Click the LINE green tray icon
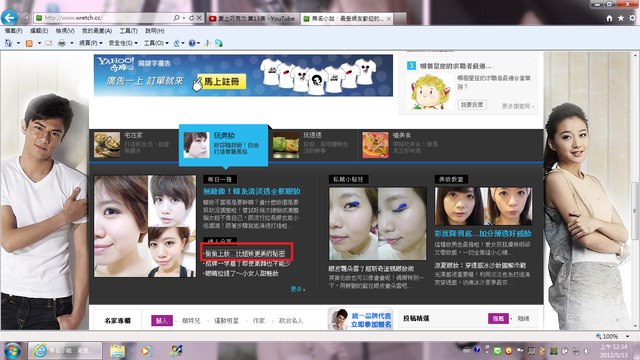 tap(497, 351)
